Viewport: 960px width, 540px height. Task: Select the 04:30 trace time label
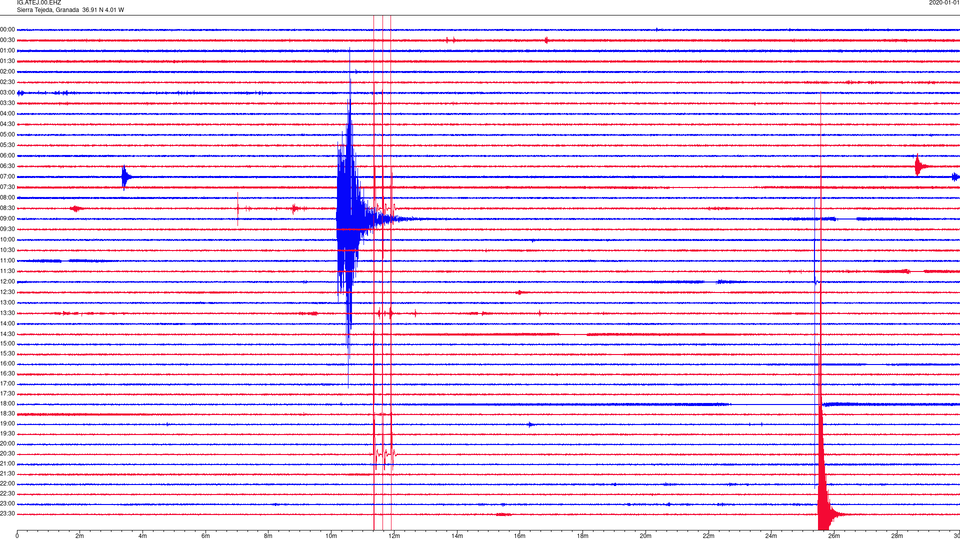[7, 124]
